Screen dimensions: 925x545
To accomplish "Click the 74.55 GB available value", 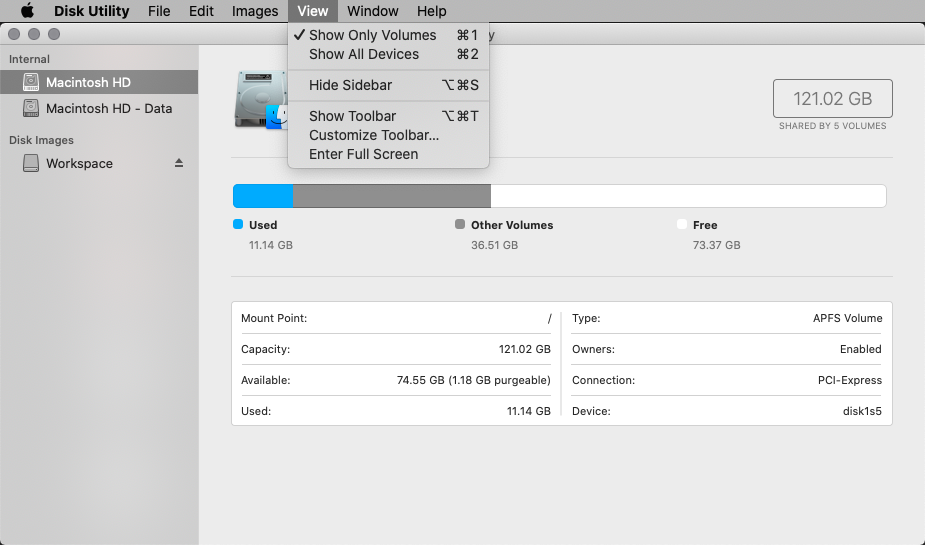I will 474,380.
